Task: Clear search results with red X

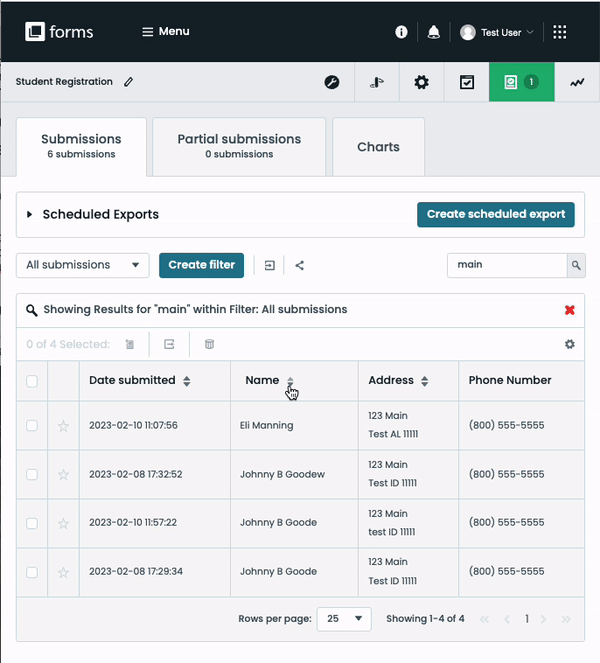Action: point(570,310)
